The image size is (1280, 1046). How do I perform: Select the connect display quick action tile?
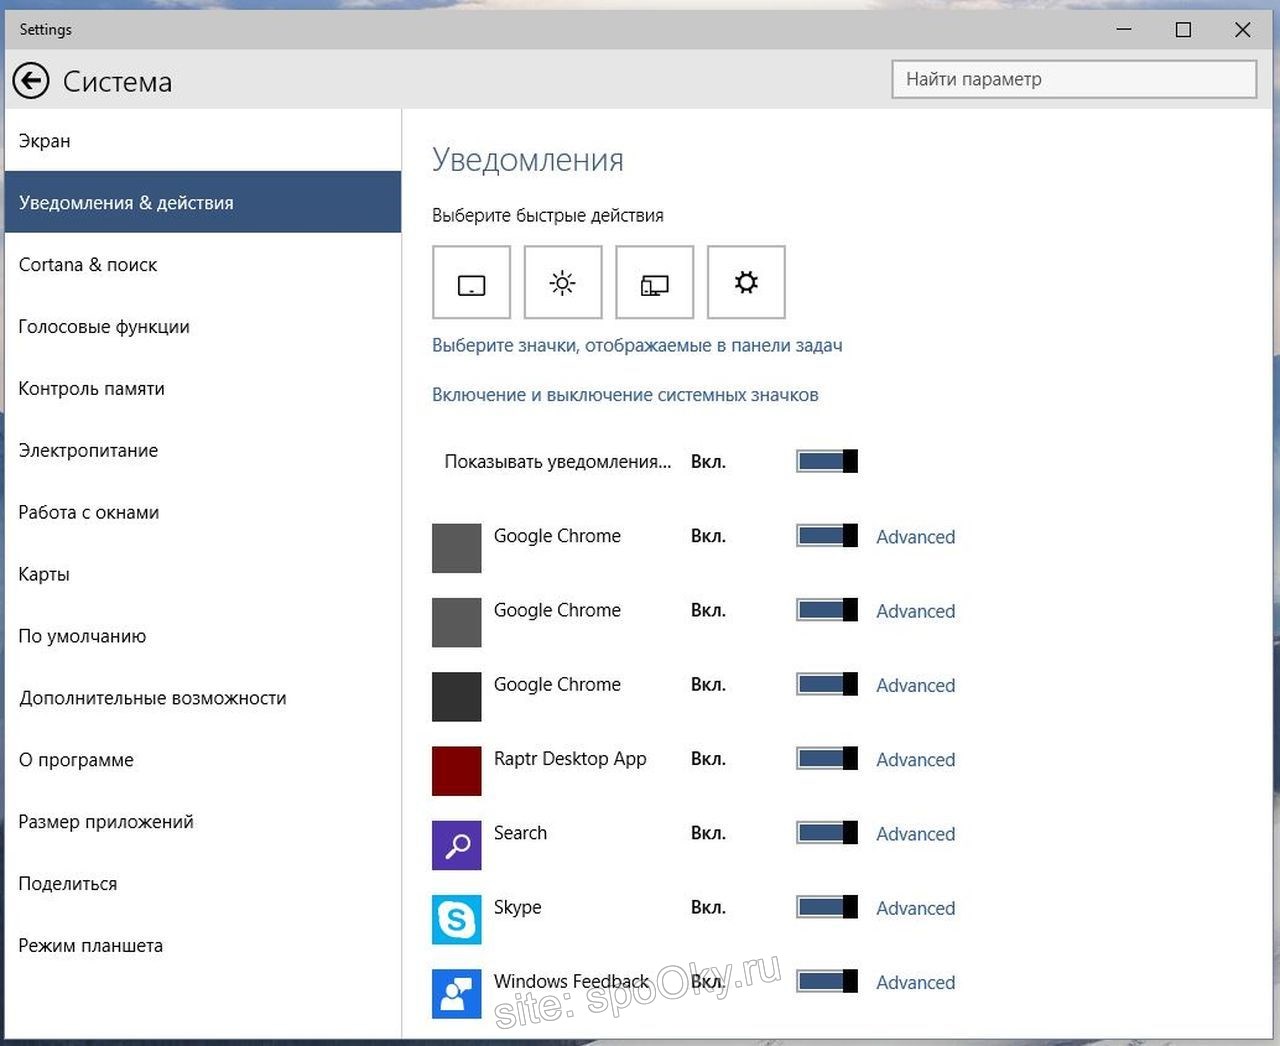pos(655,282)
